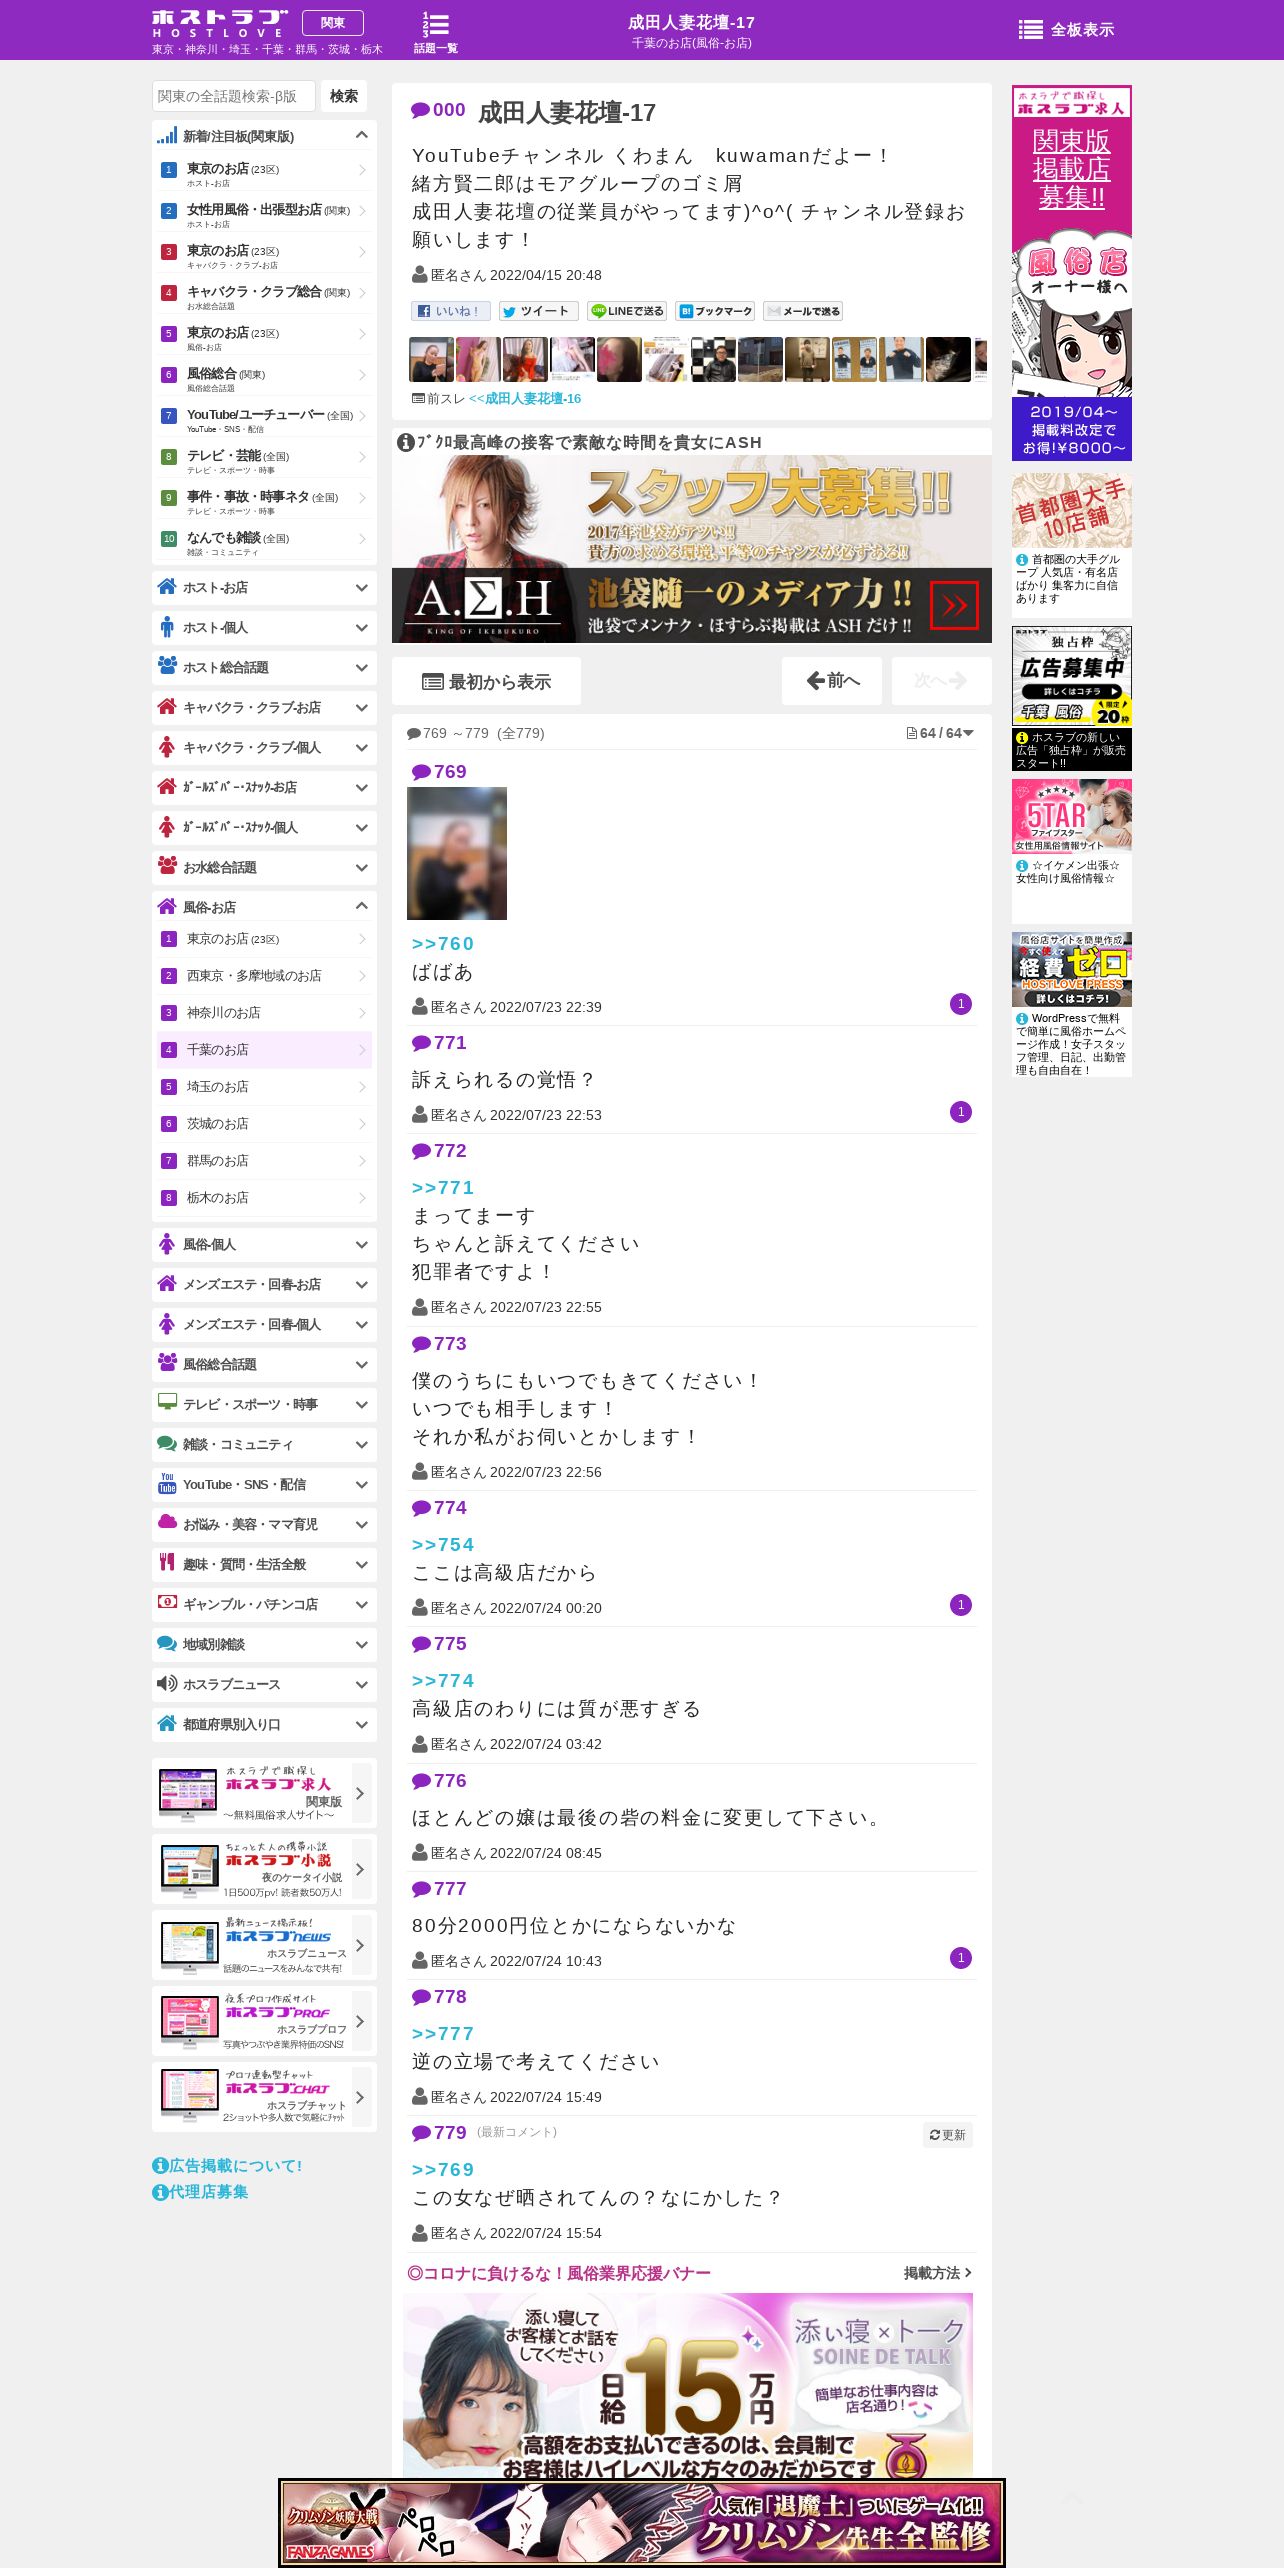Click the メールで送る mail button
Screen dimensions: 1284x2568
[803, 311]
